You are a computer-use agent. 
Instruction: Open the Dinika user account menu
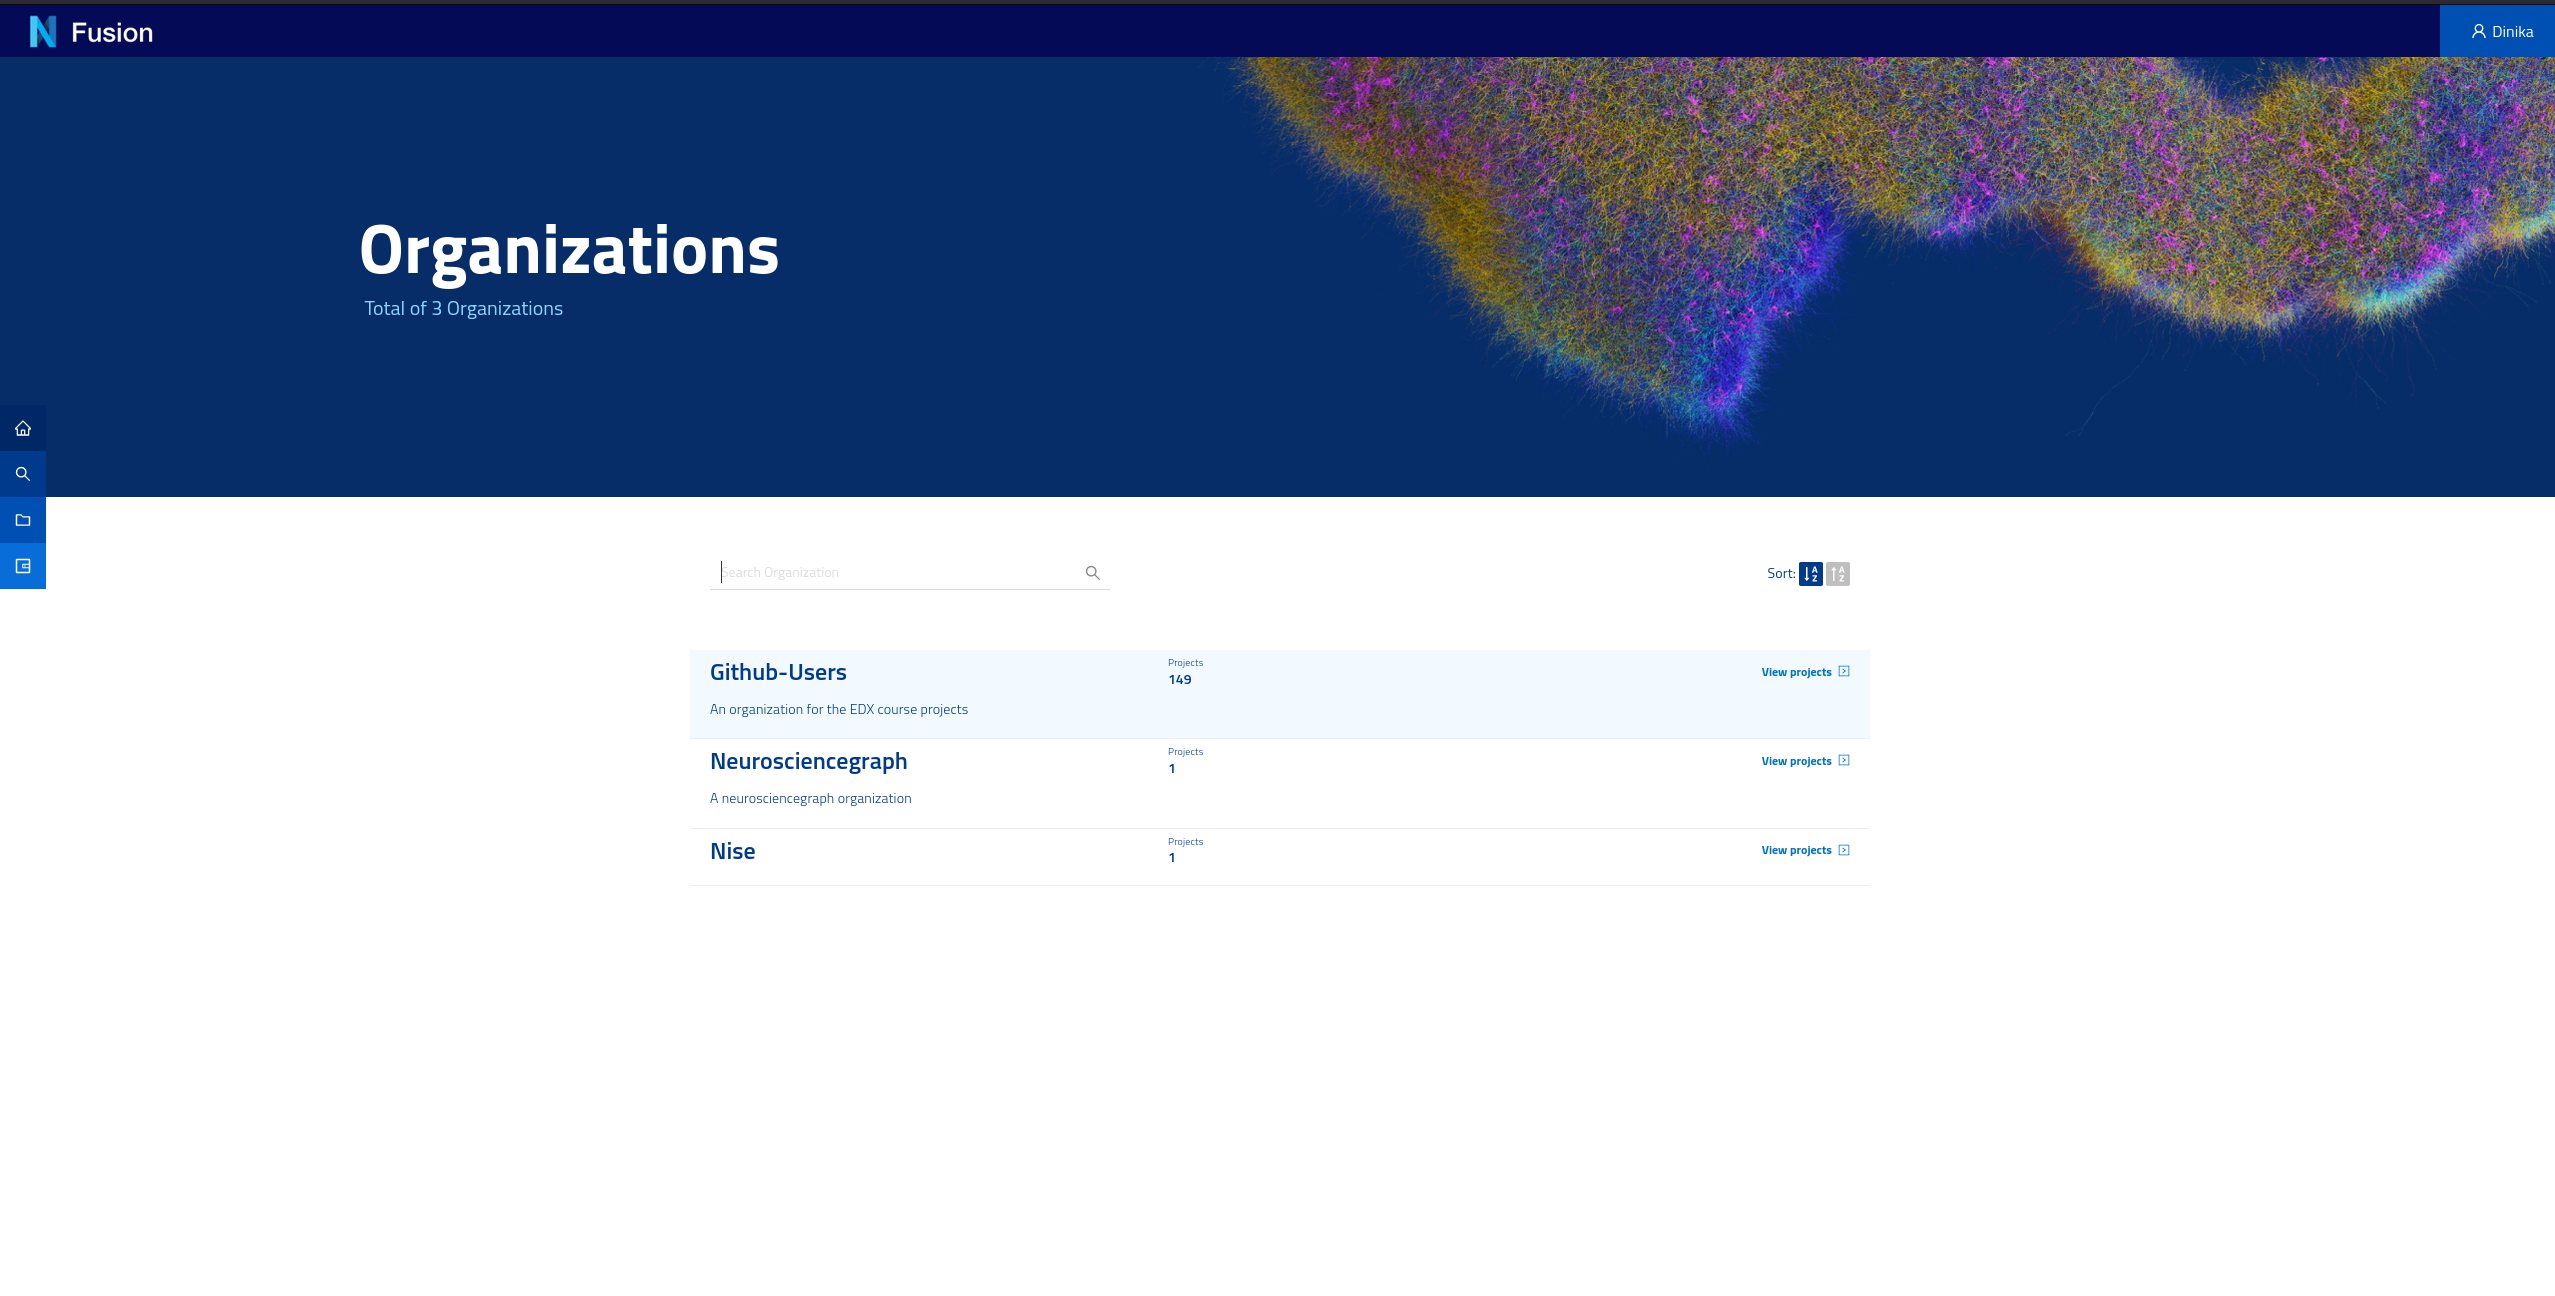click(x=2497, y=31)
